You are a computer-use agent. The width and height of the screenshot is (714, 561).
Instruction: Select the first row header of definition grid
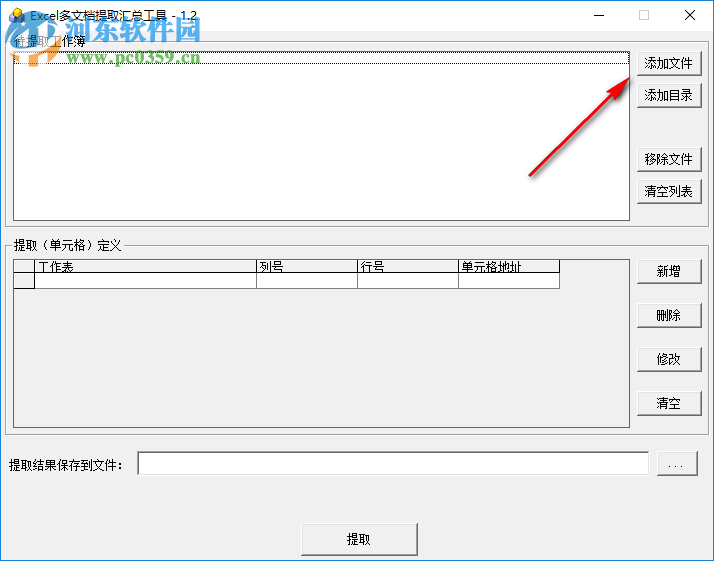[24, 280]
